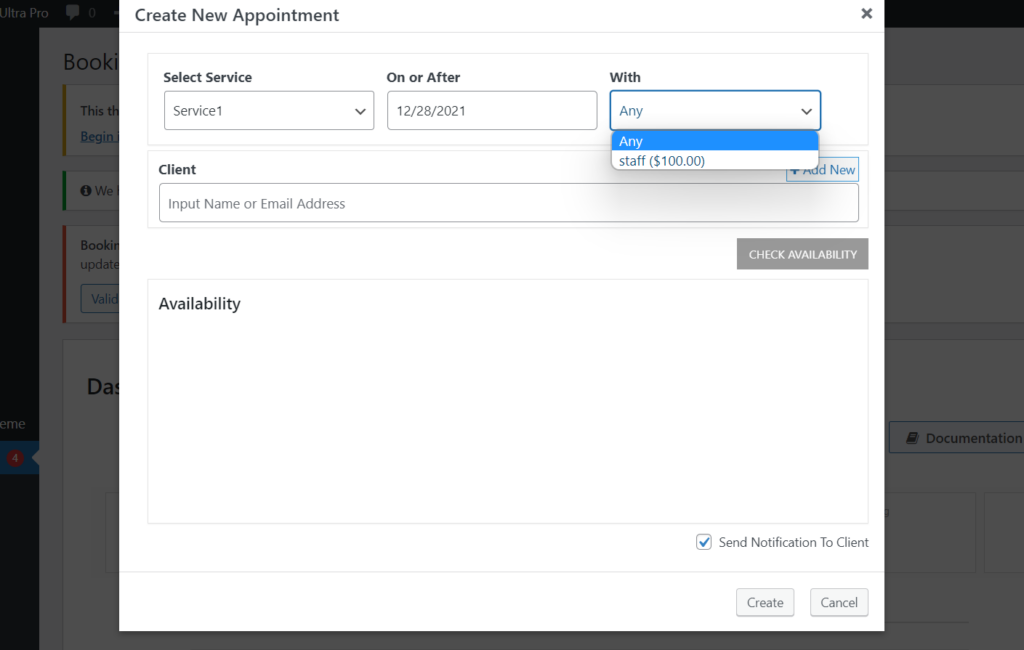The image size is (1024, 650).
Task: Click the Valid button in the background page
Action: point(101,299)
